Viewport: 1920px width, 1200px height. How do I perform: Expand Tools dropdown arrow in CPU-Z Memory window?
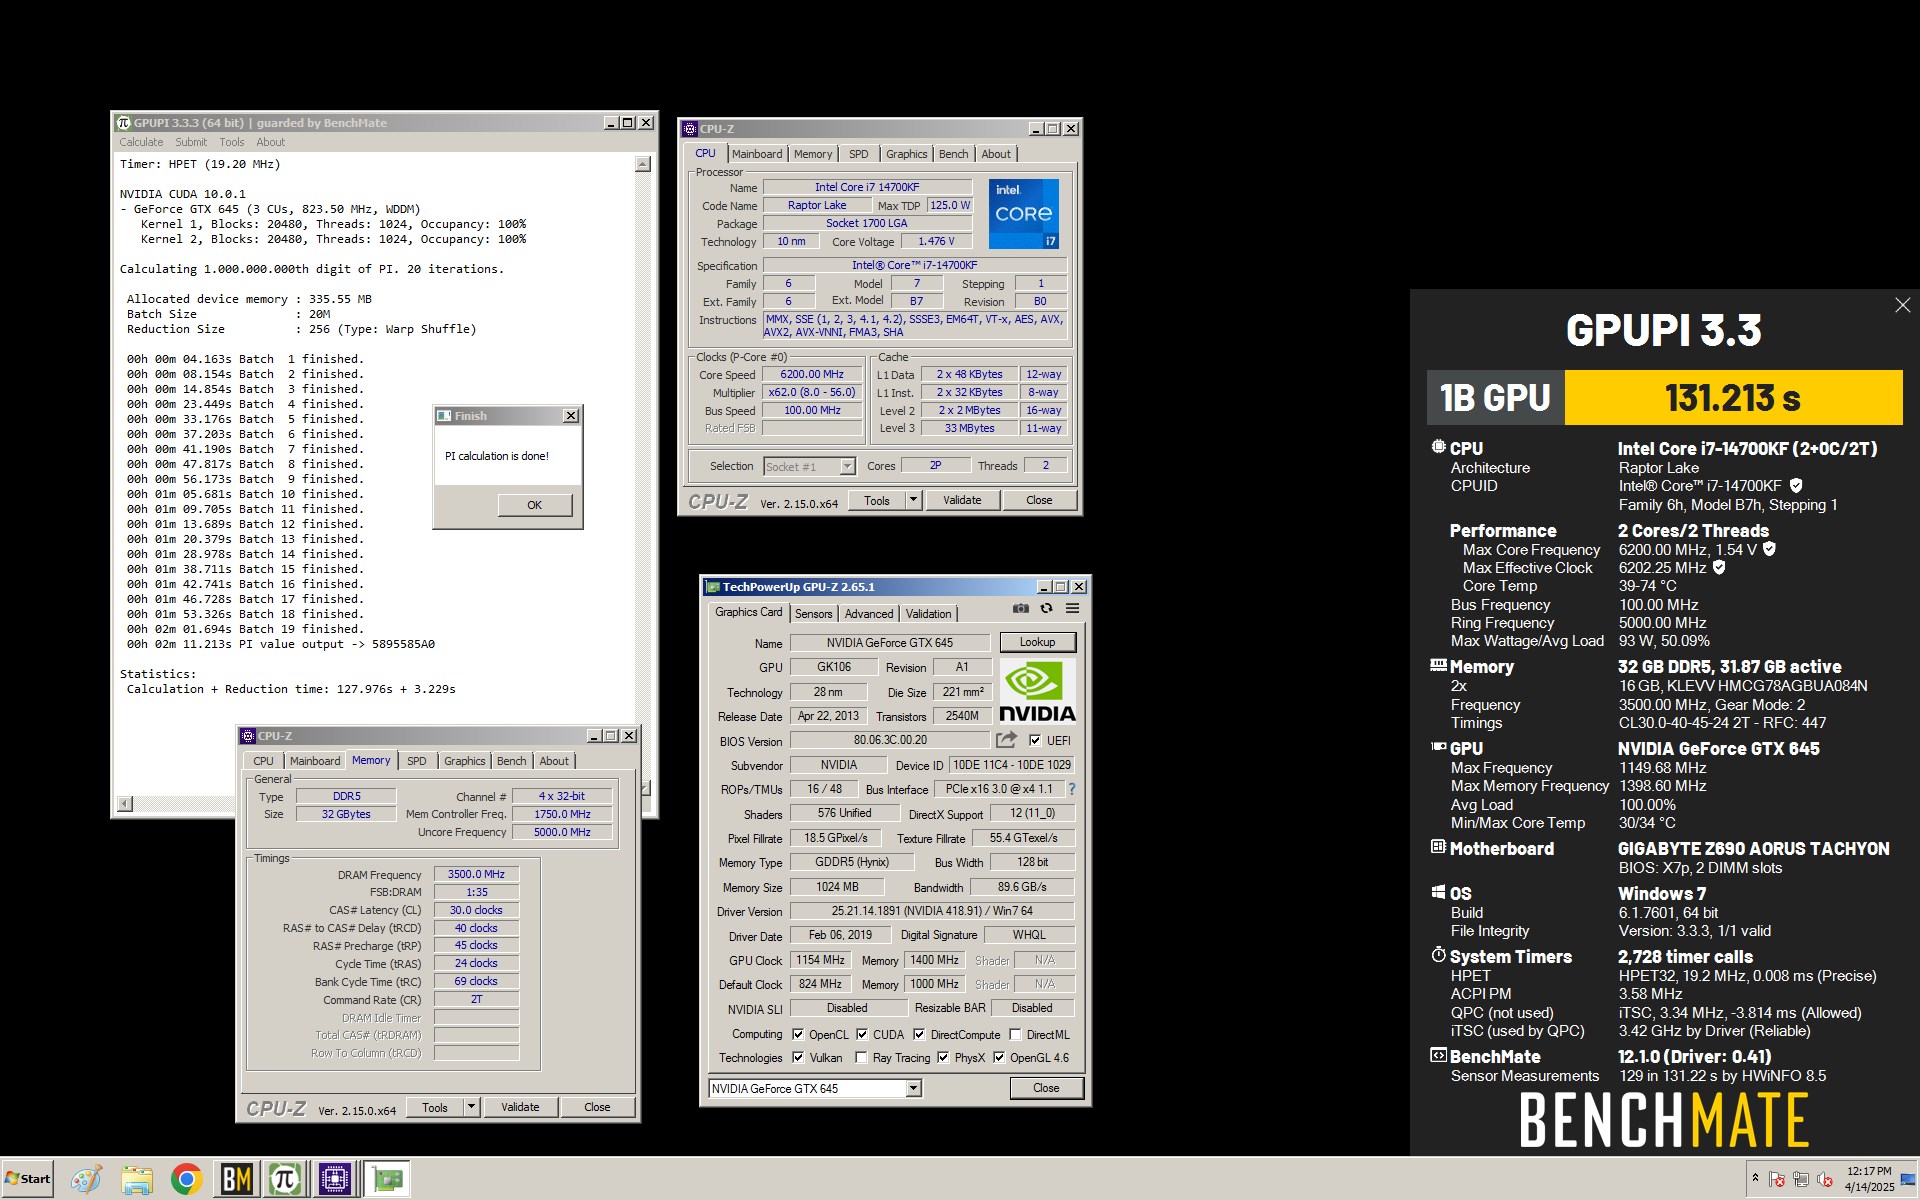(472, 1107)
